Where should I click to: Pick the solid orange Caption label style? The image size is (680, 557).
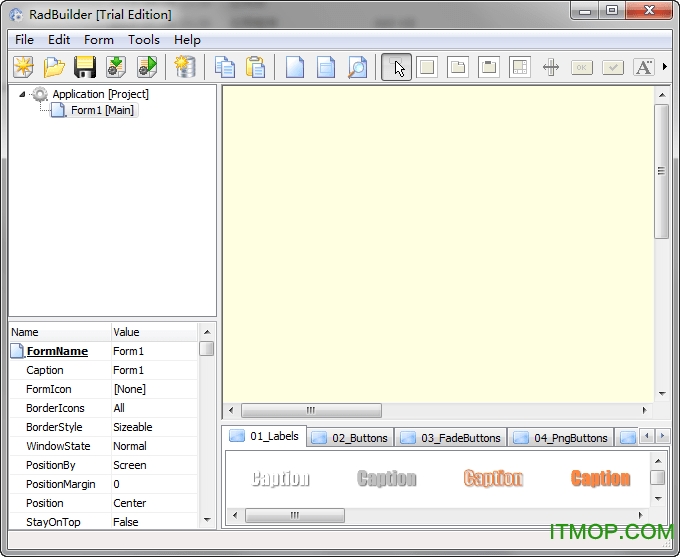pos(601,478)
